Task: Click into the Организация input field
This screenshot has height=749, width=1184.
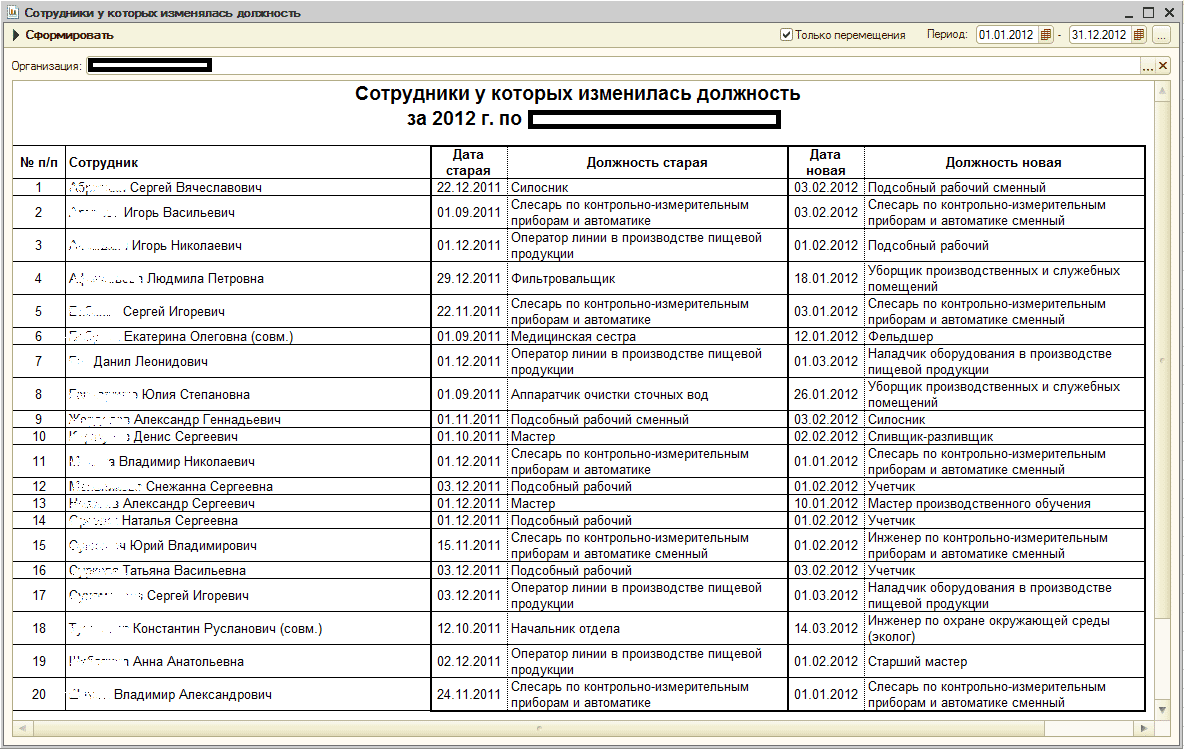Action: [600, 66]
